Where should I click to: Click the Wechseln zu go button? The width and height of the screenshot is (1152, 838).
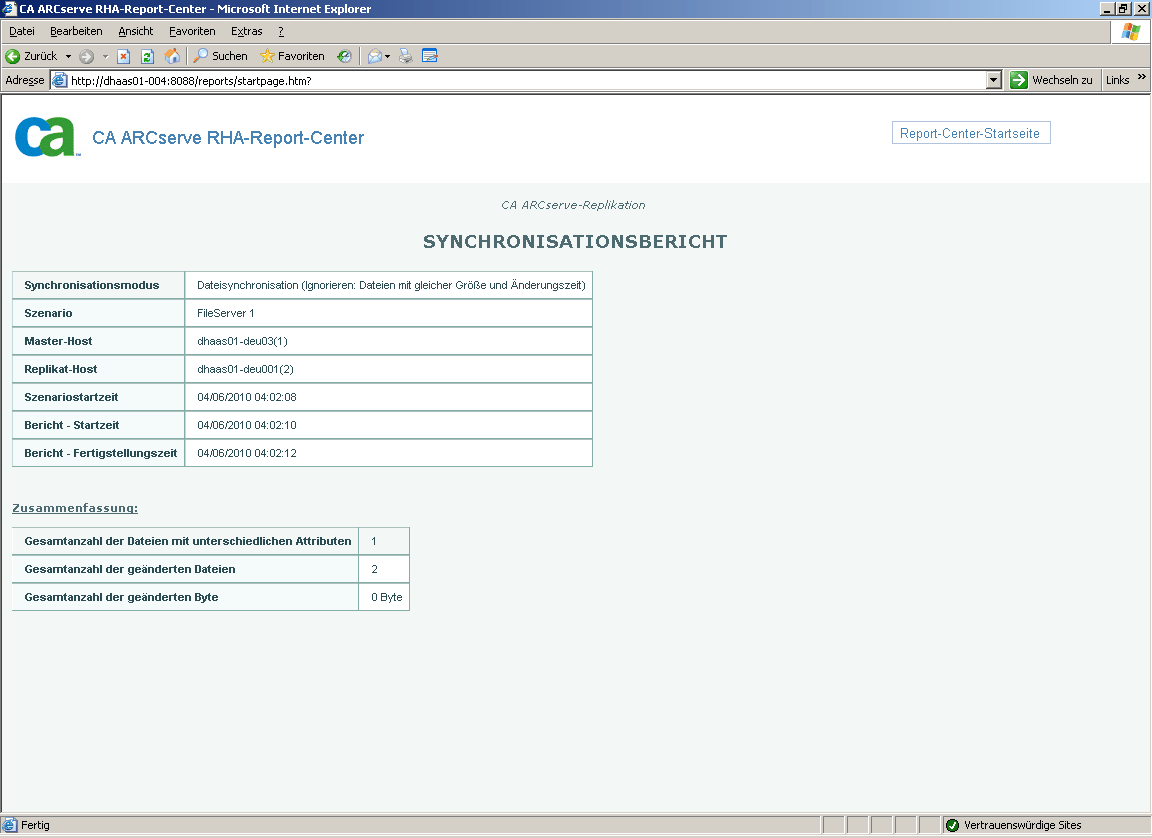[x=1051, y=80]
